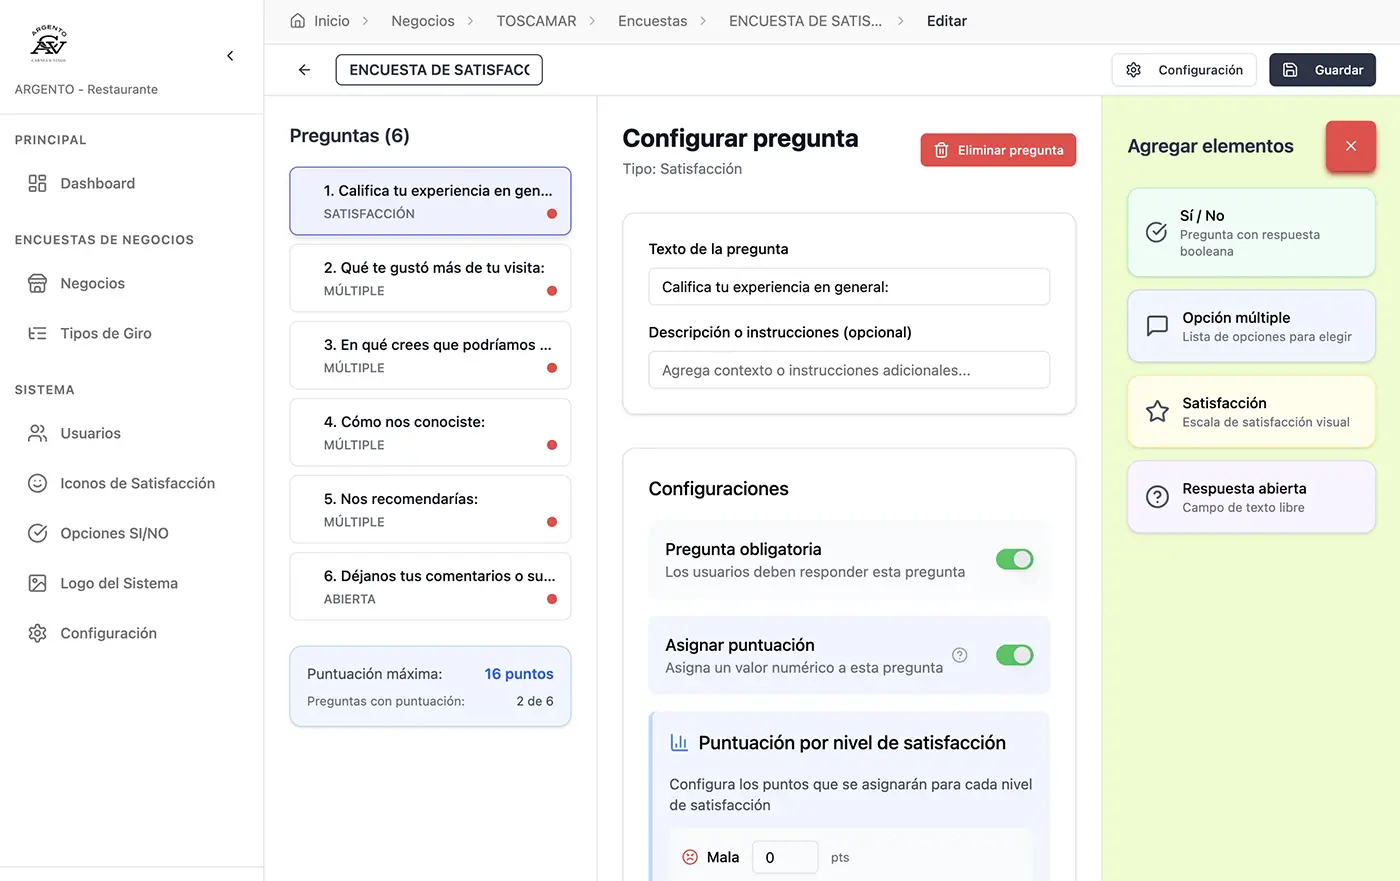
Task: Set points in the Mala score field
Action: pos(785,857)
